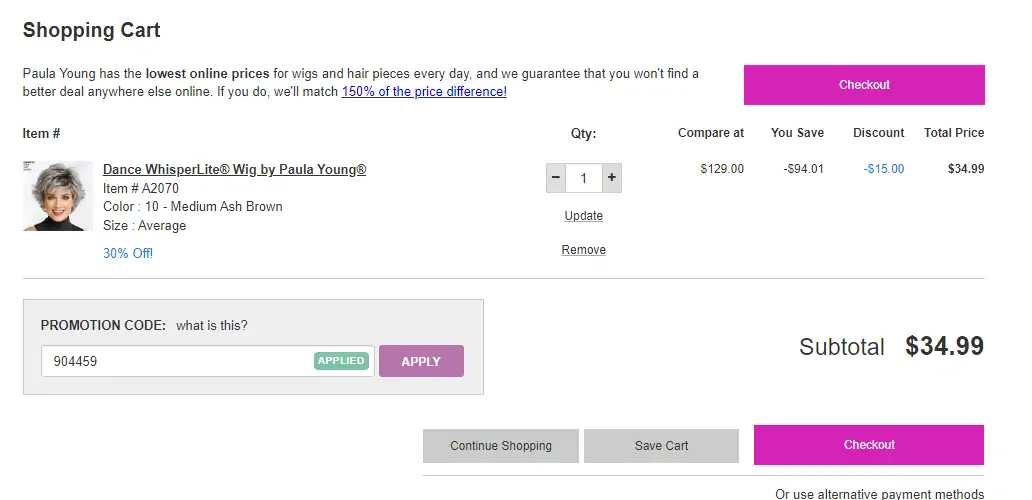The height and width of the screenshot is (500, 1032).
Task: Click the 30% Off! promotion text
Action: click(x=128, y=253)
